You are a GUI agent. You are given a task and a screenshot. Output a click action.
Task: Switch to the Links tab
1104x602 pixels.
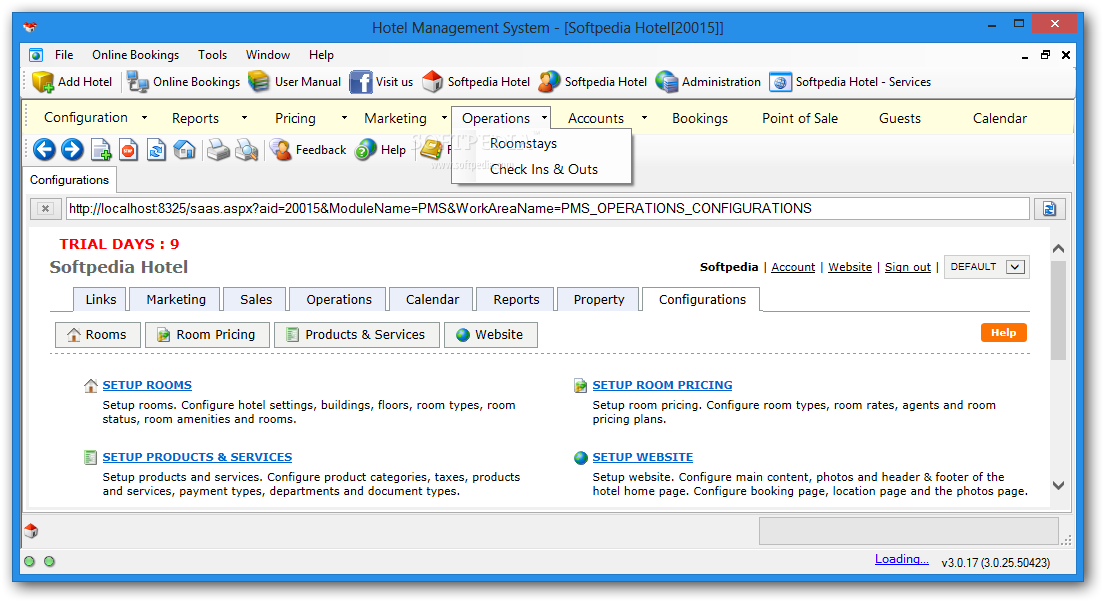point(101,299)
